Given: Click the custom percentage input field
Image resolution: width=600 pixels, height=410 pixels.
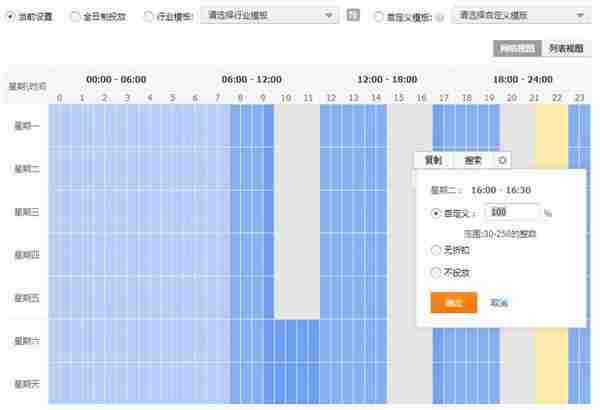Looking at the screenshot, I should (x=511, y=213).
